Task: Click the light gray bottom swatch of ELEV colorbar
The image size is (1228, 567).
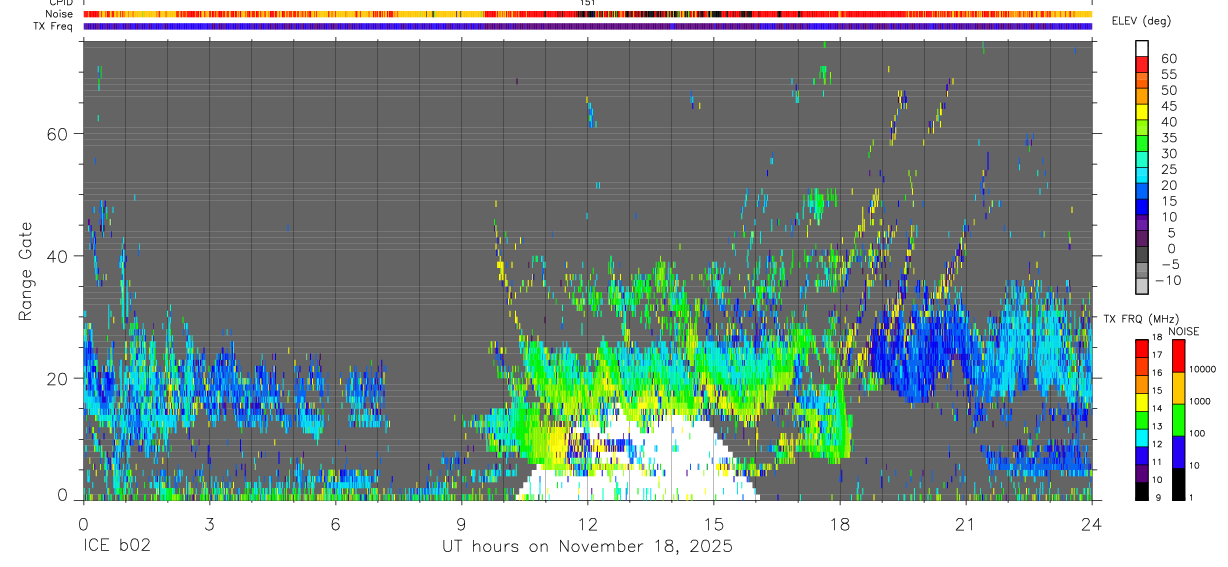Action: [1142, 285]
